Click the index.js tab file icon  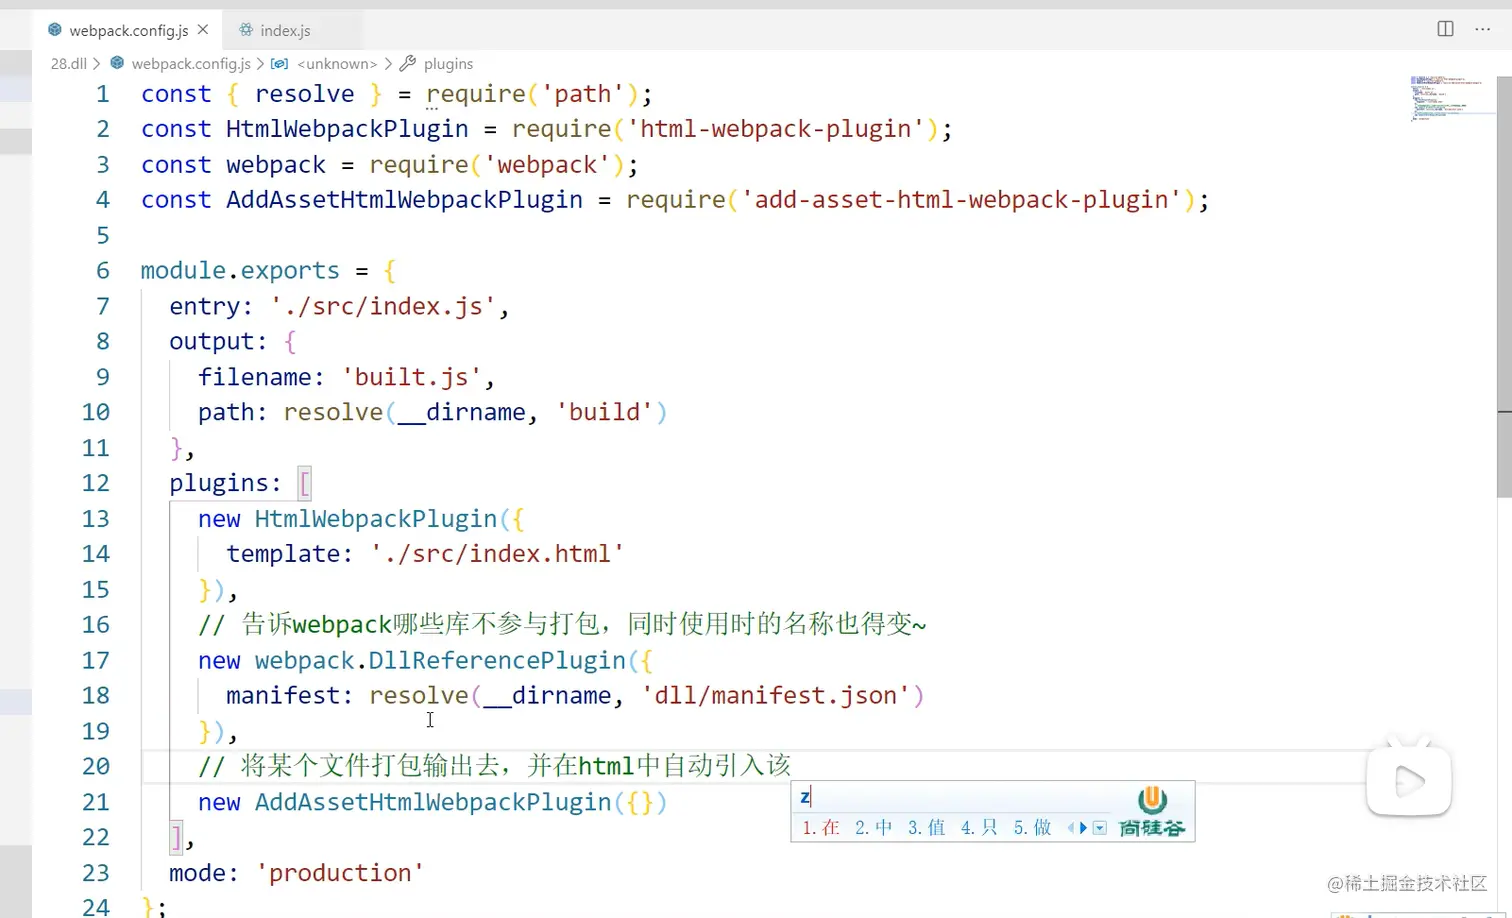[x=246, y=30]
